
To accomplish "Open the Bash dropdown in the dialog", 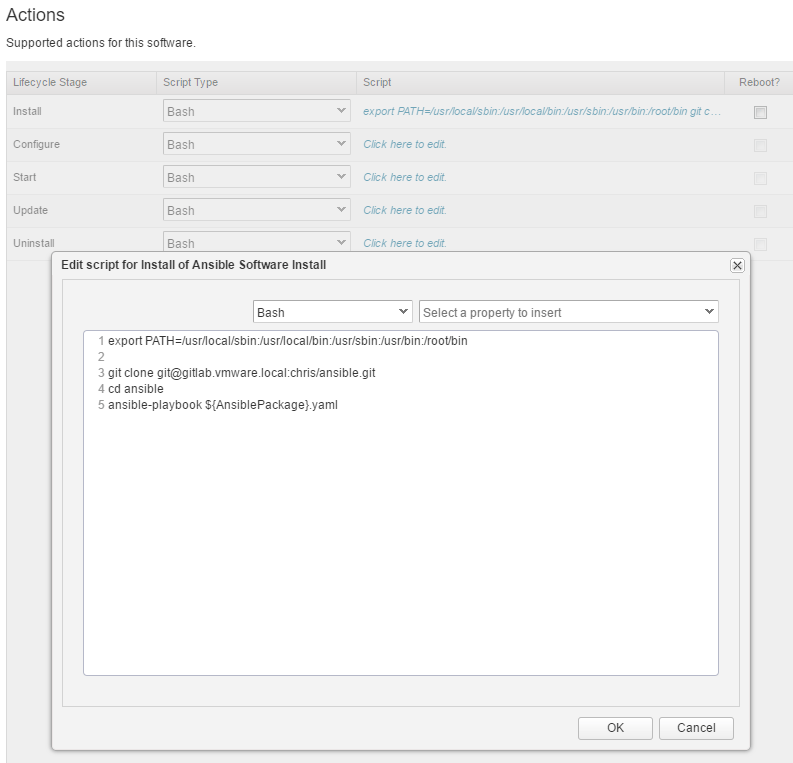I will coord(332,312).
